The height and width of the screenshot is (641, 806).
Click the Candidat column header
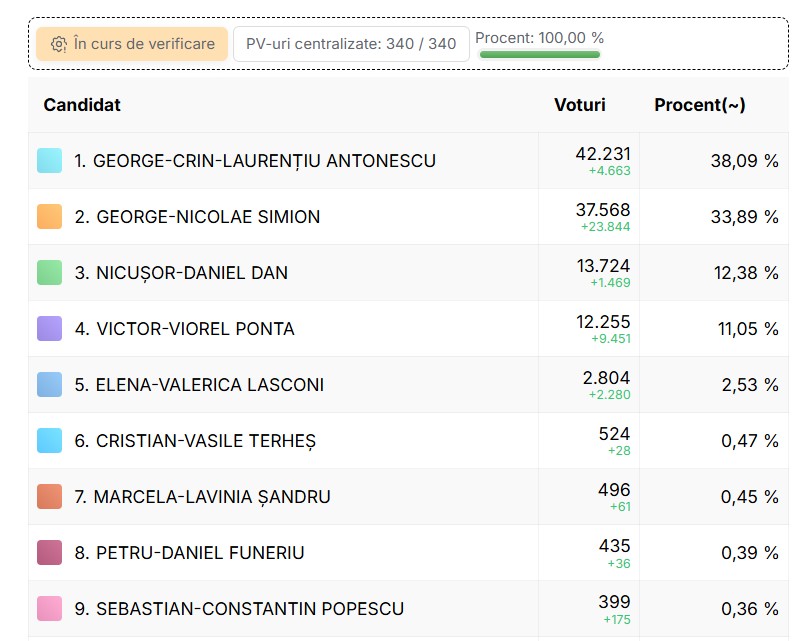(82, 105)
